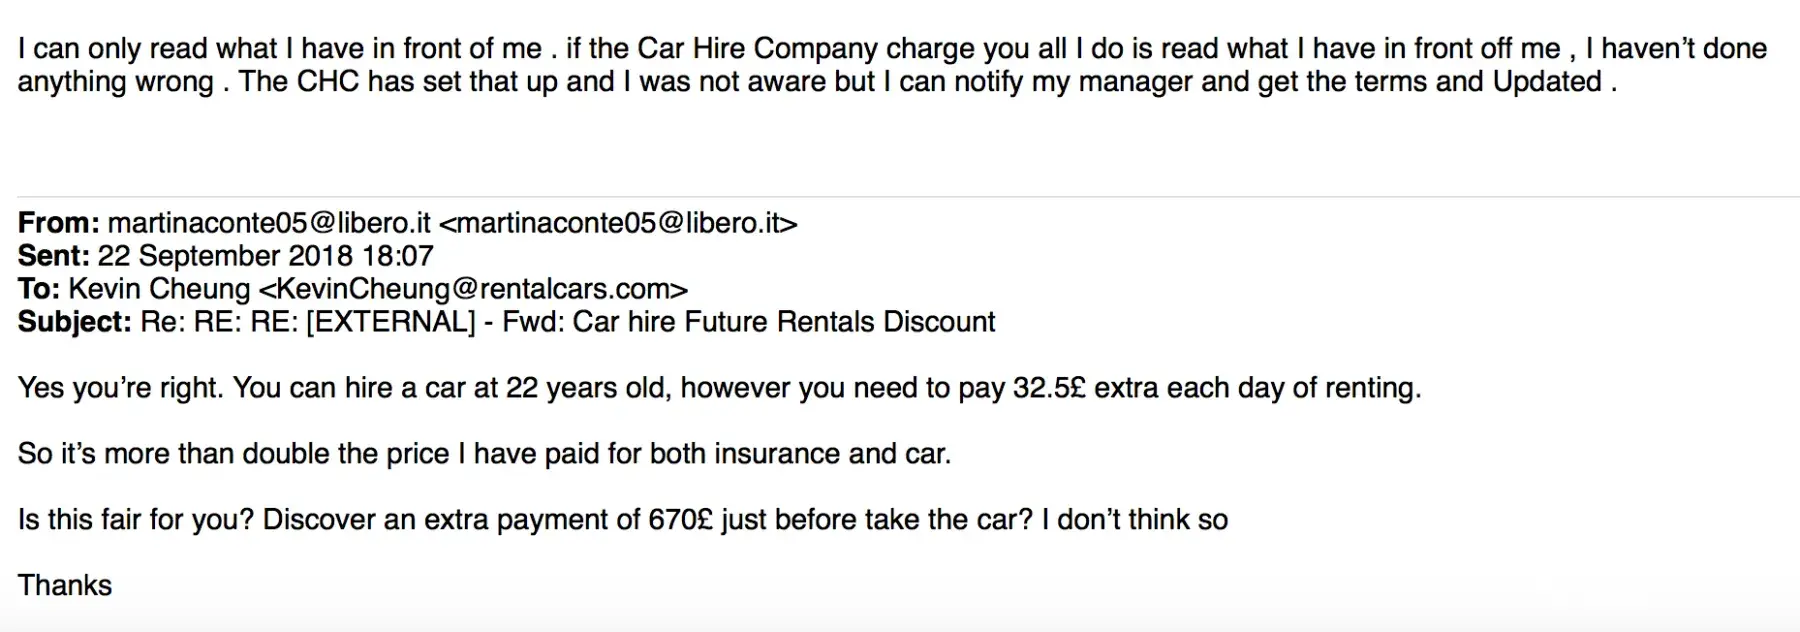Click the 32.5£ amount in the message
Image resolution: width=1800 pixels, height=632 pixels.
1049,388
